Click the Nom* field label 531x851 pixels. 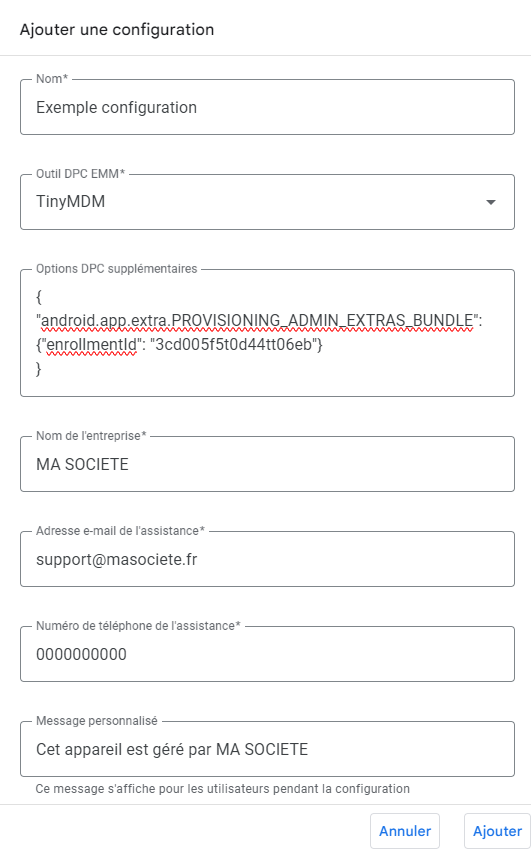point(52,79)
